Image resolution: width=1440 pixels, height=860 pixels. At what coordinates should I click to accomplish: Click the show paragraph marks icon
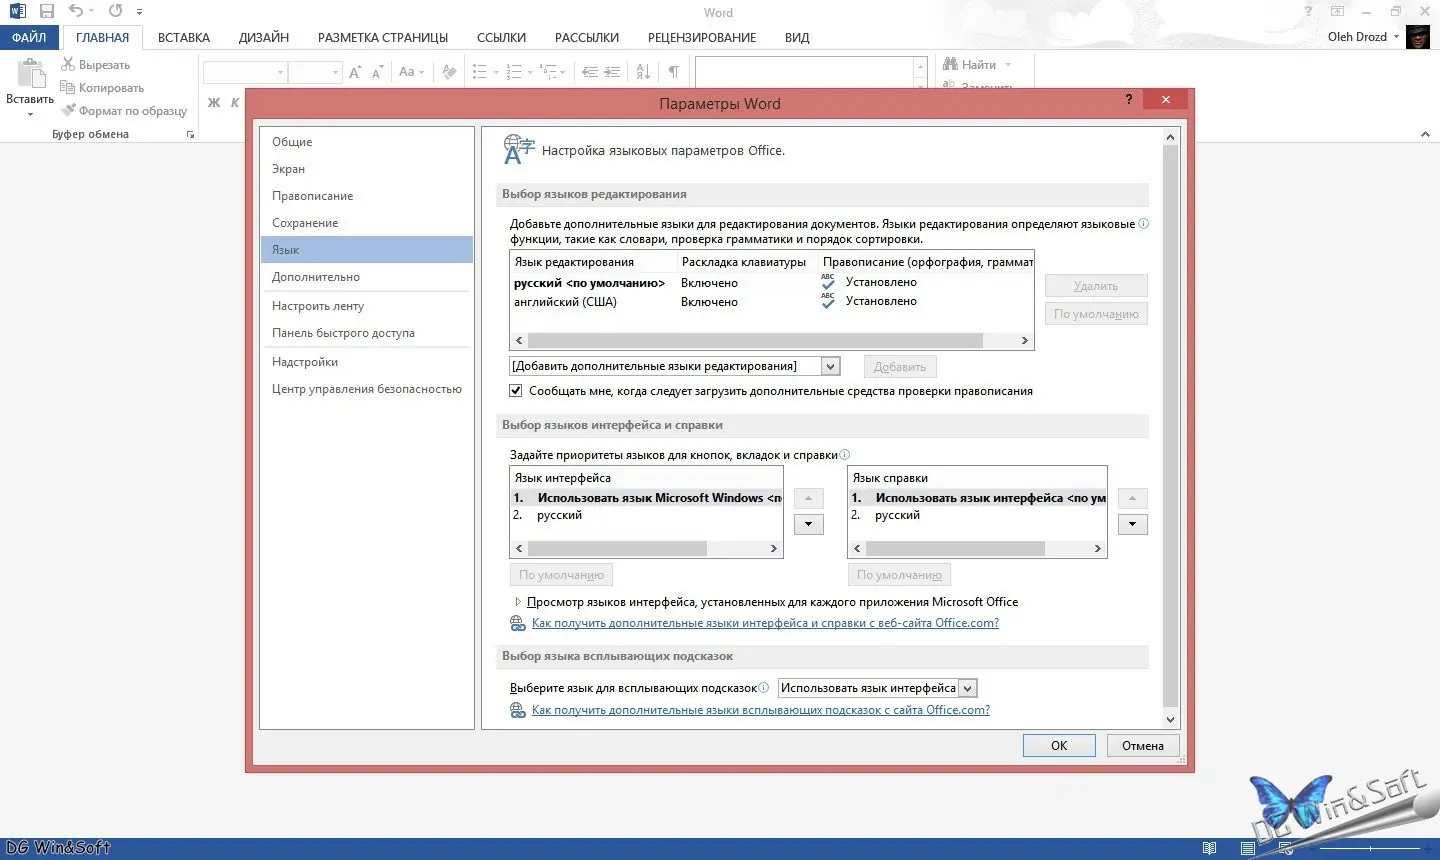click(674, 72)
